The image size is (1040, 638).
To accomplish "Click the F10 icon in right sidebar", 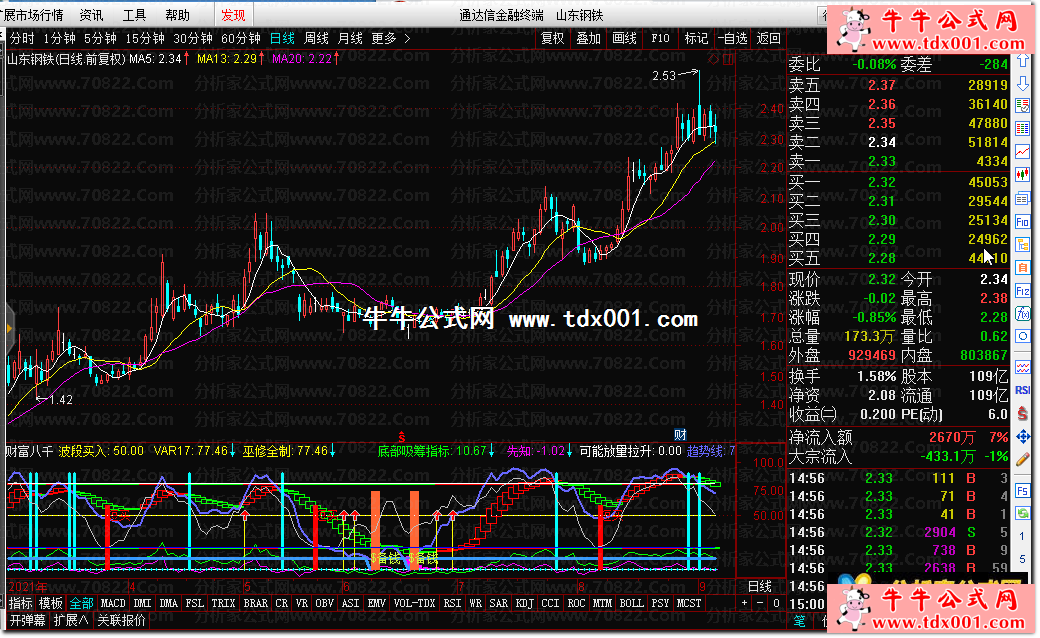I will [1022, 222].
